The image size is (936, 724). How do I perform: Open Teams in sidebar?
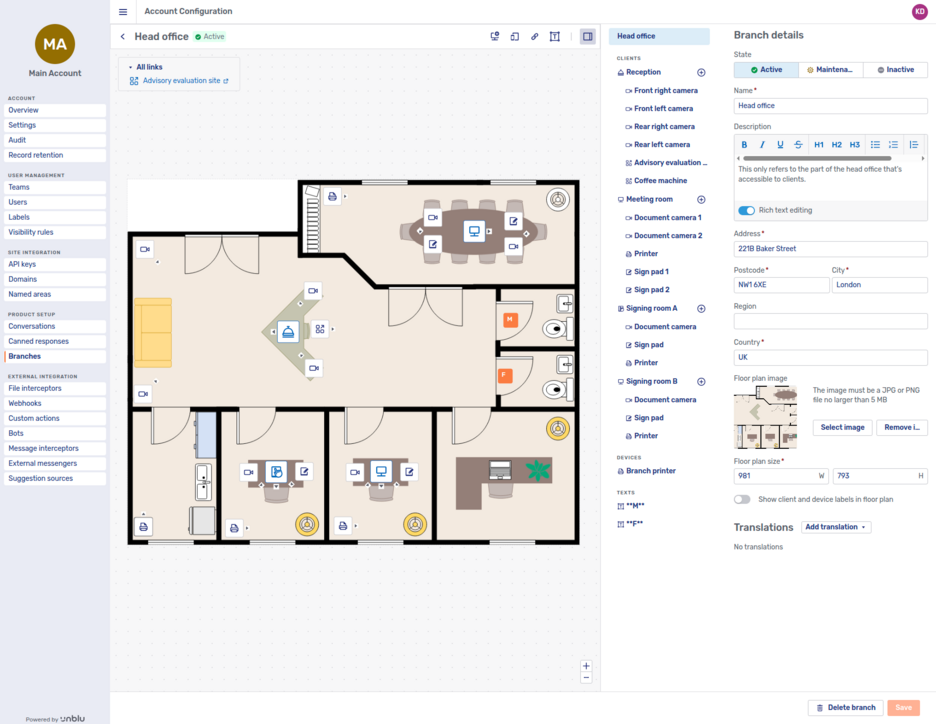click(55, 187)
